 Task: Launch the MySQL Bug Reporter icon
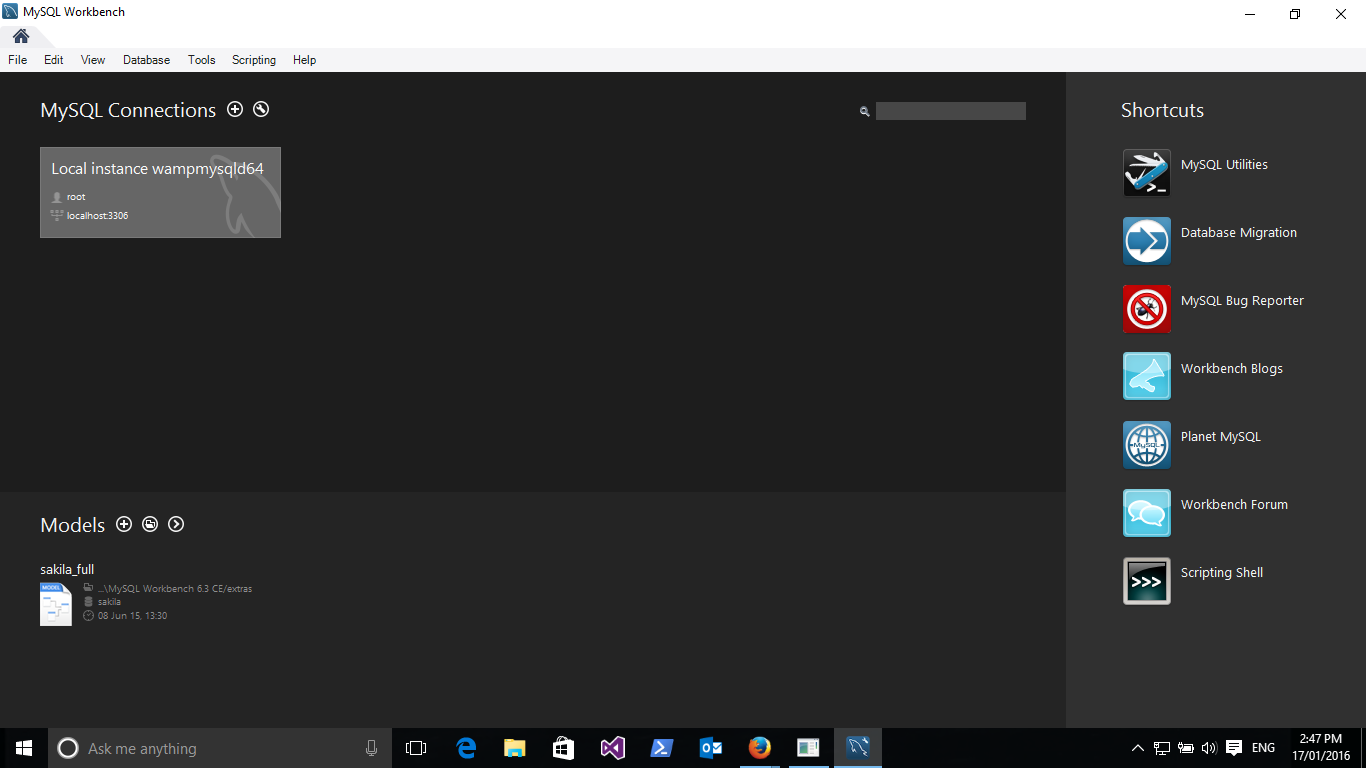click(1146, 309)
